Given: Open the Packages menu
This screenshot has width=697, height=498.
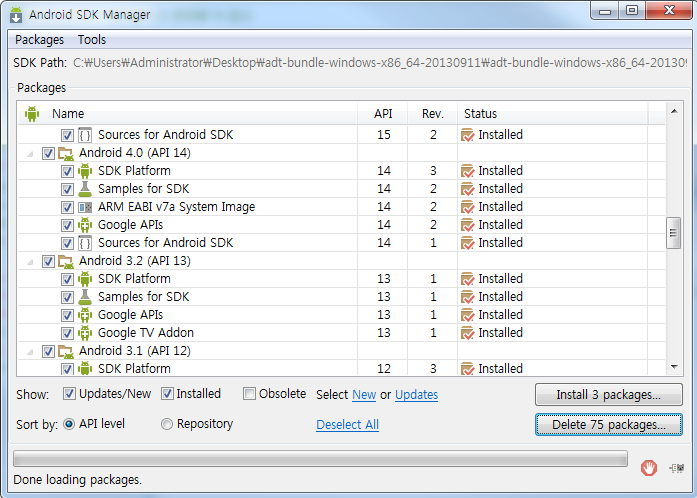Looking at the screenshot, I should [x=40, y=40].
